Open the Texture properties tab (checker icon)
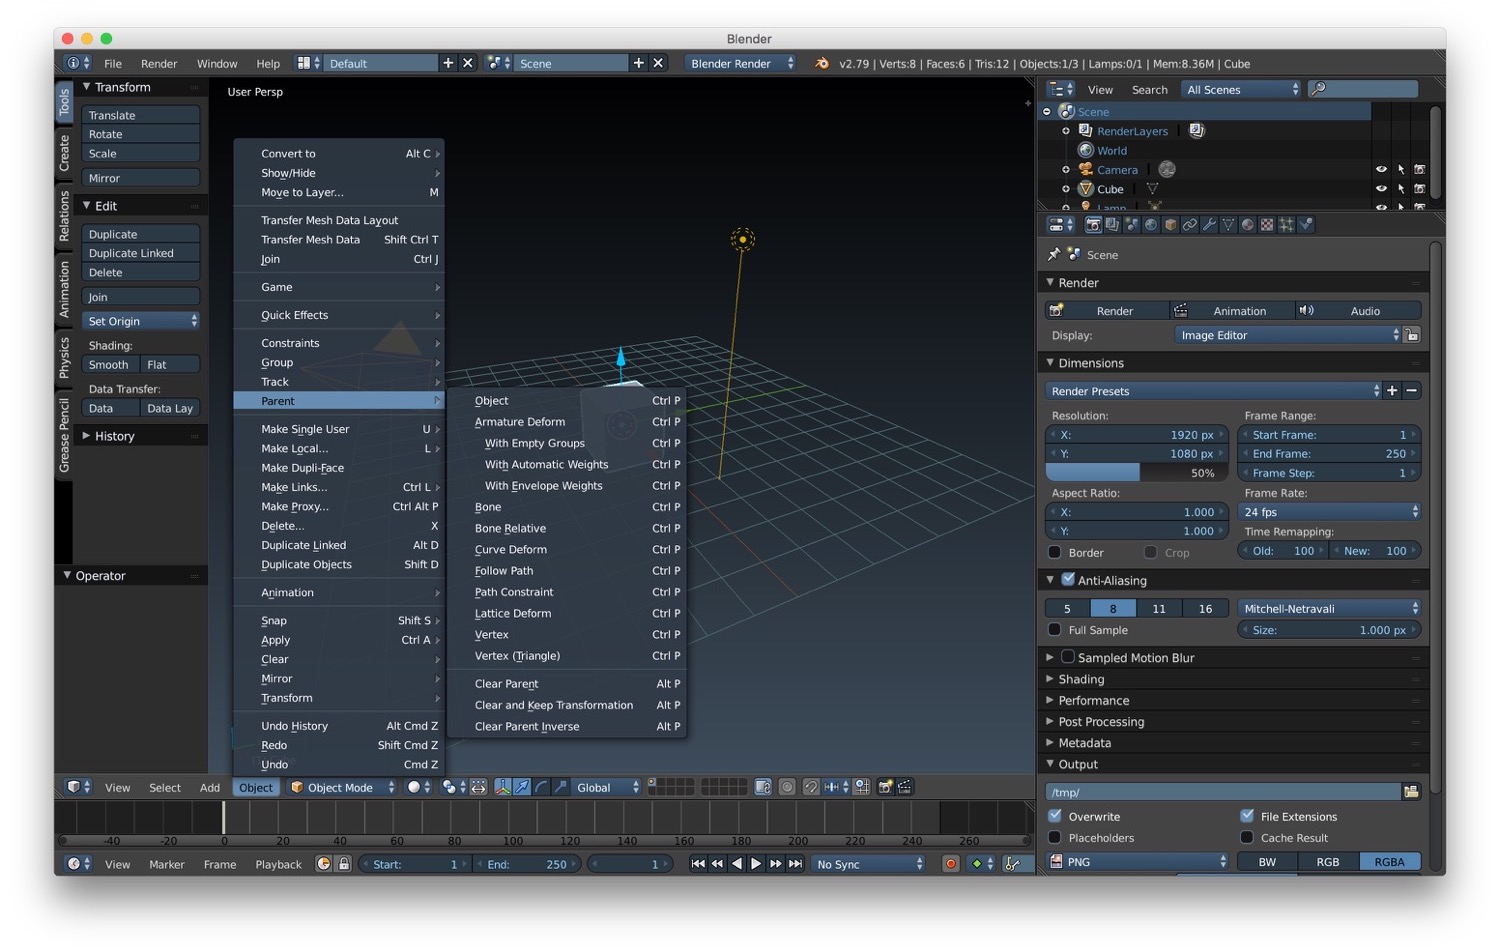This screenshot has width=1500, height=950. [1267, 225]
